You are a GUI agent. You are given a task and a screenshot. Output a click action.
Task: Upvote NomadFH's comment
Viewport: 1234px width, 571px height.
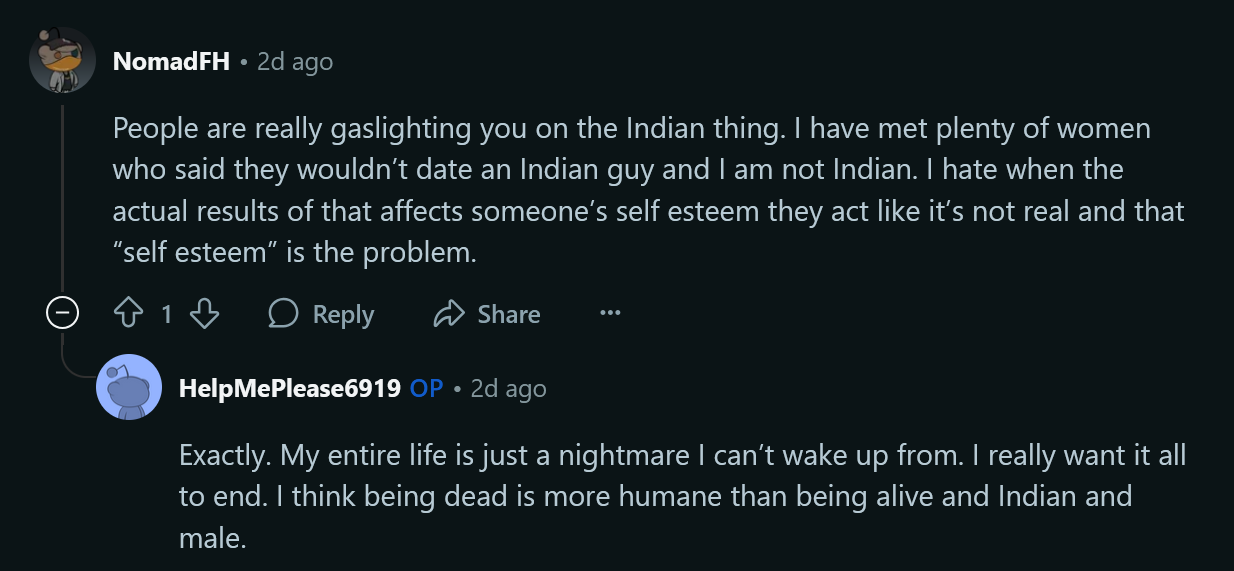tap(130, 314)
